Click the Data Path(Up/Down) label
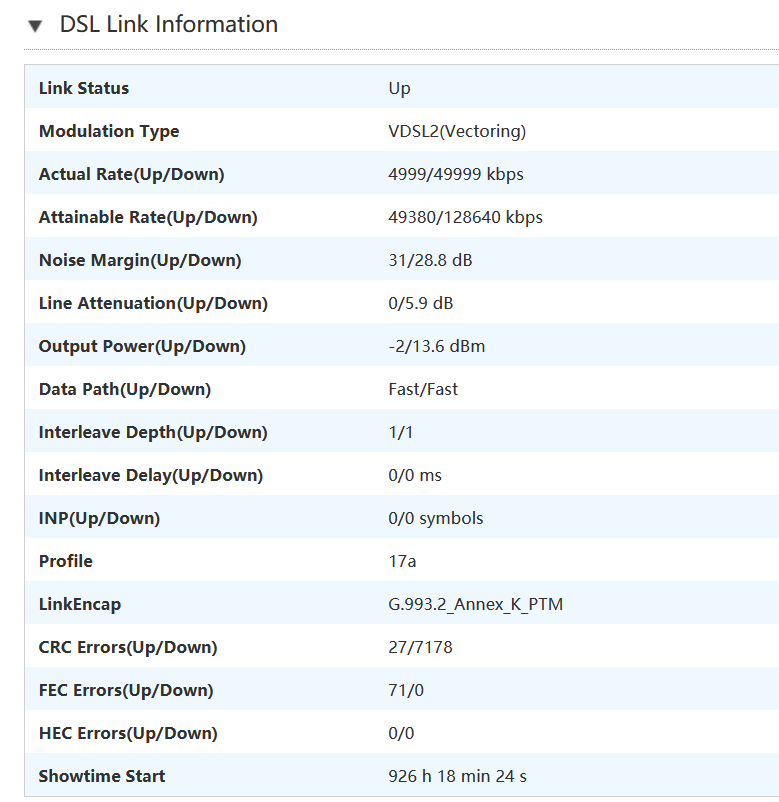Image resolution: width=779 pixels, height=802 pixels. point(125,389)
